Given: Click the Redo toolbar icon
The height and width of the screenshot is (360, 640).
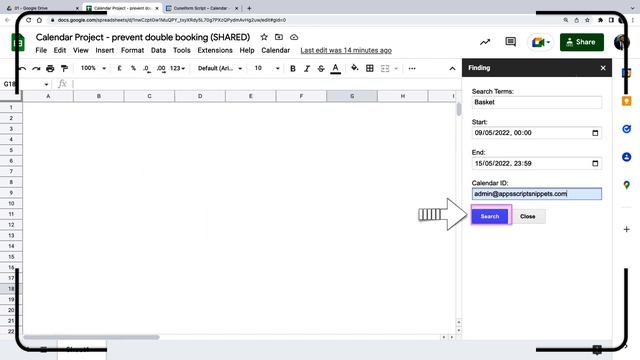Looking at the screenshot, I should click(x=36, y=69).
